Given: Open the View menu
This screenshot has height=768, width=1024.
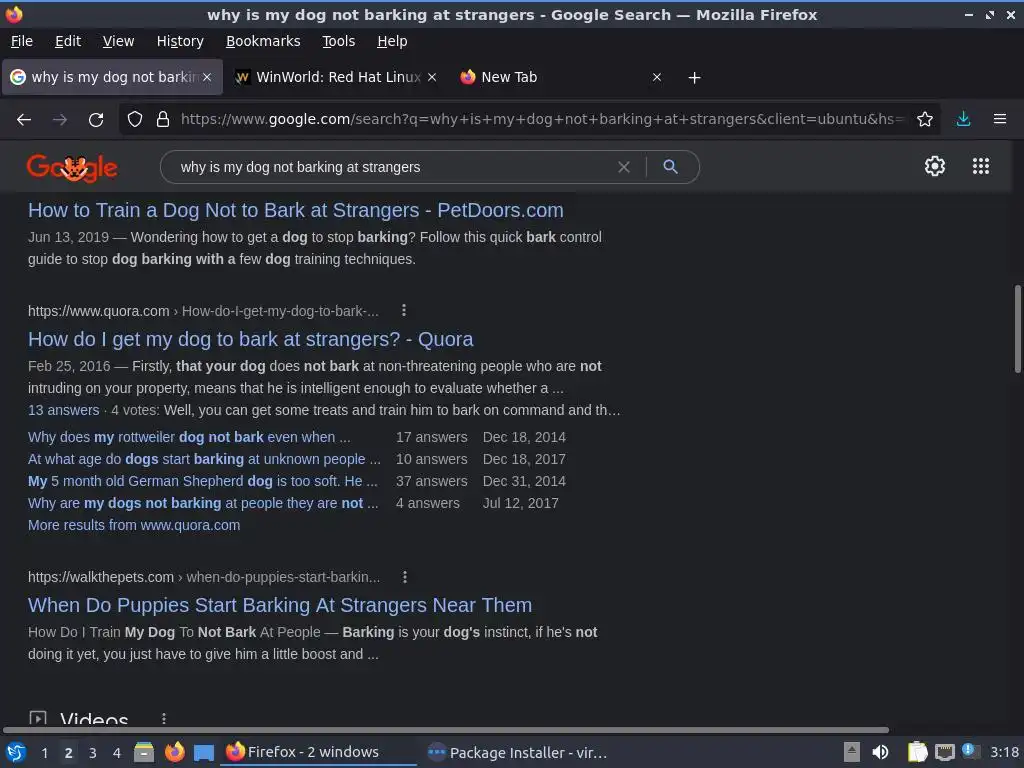Looking at the screenshot, I should [118, 41].
